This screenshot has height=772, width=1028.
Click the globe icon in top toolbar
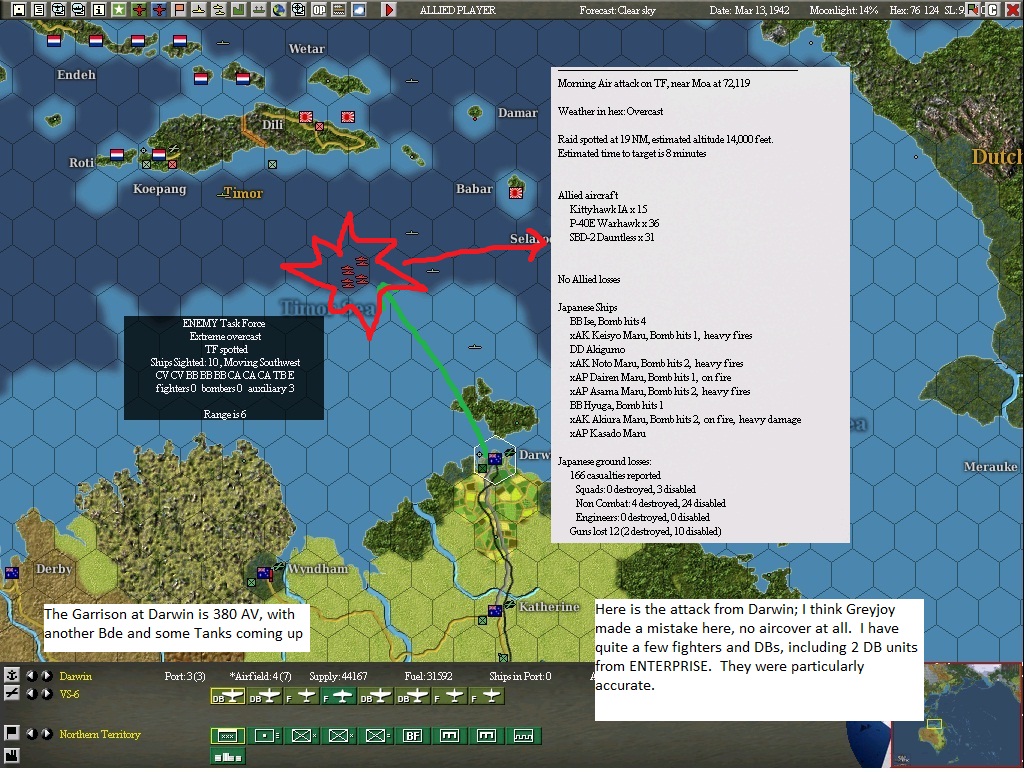coord(279,9)
